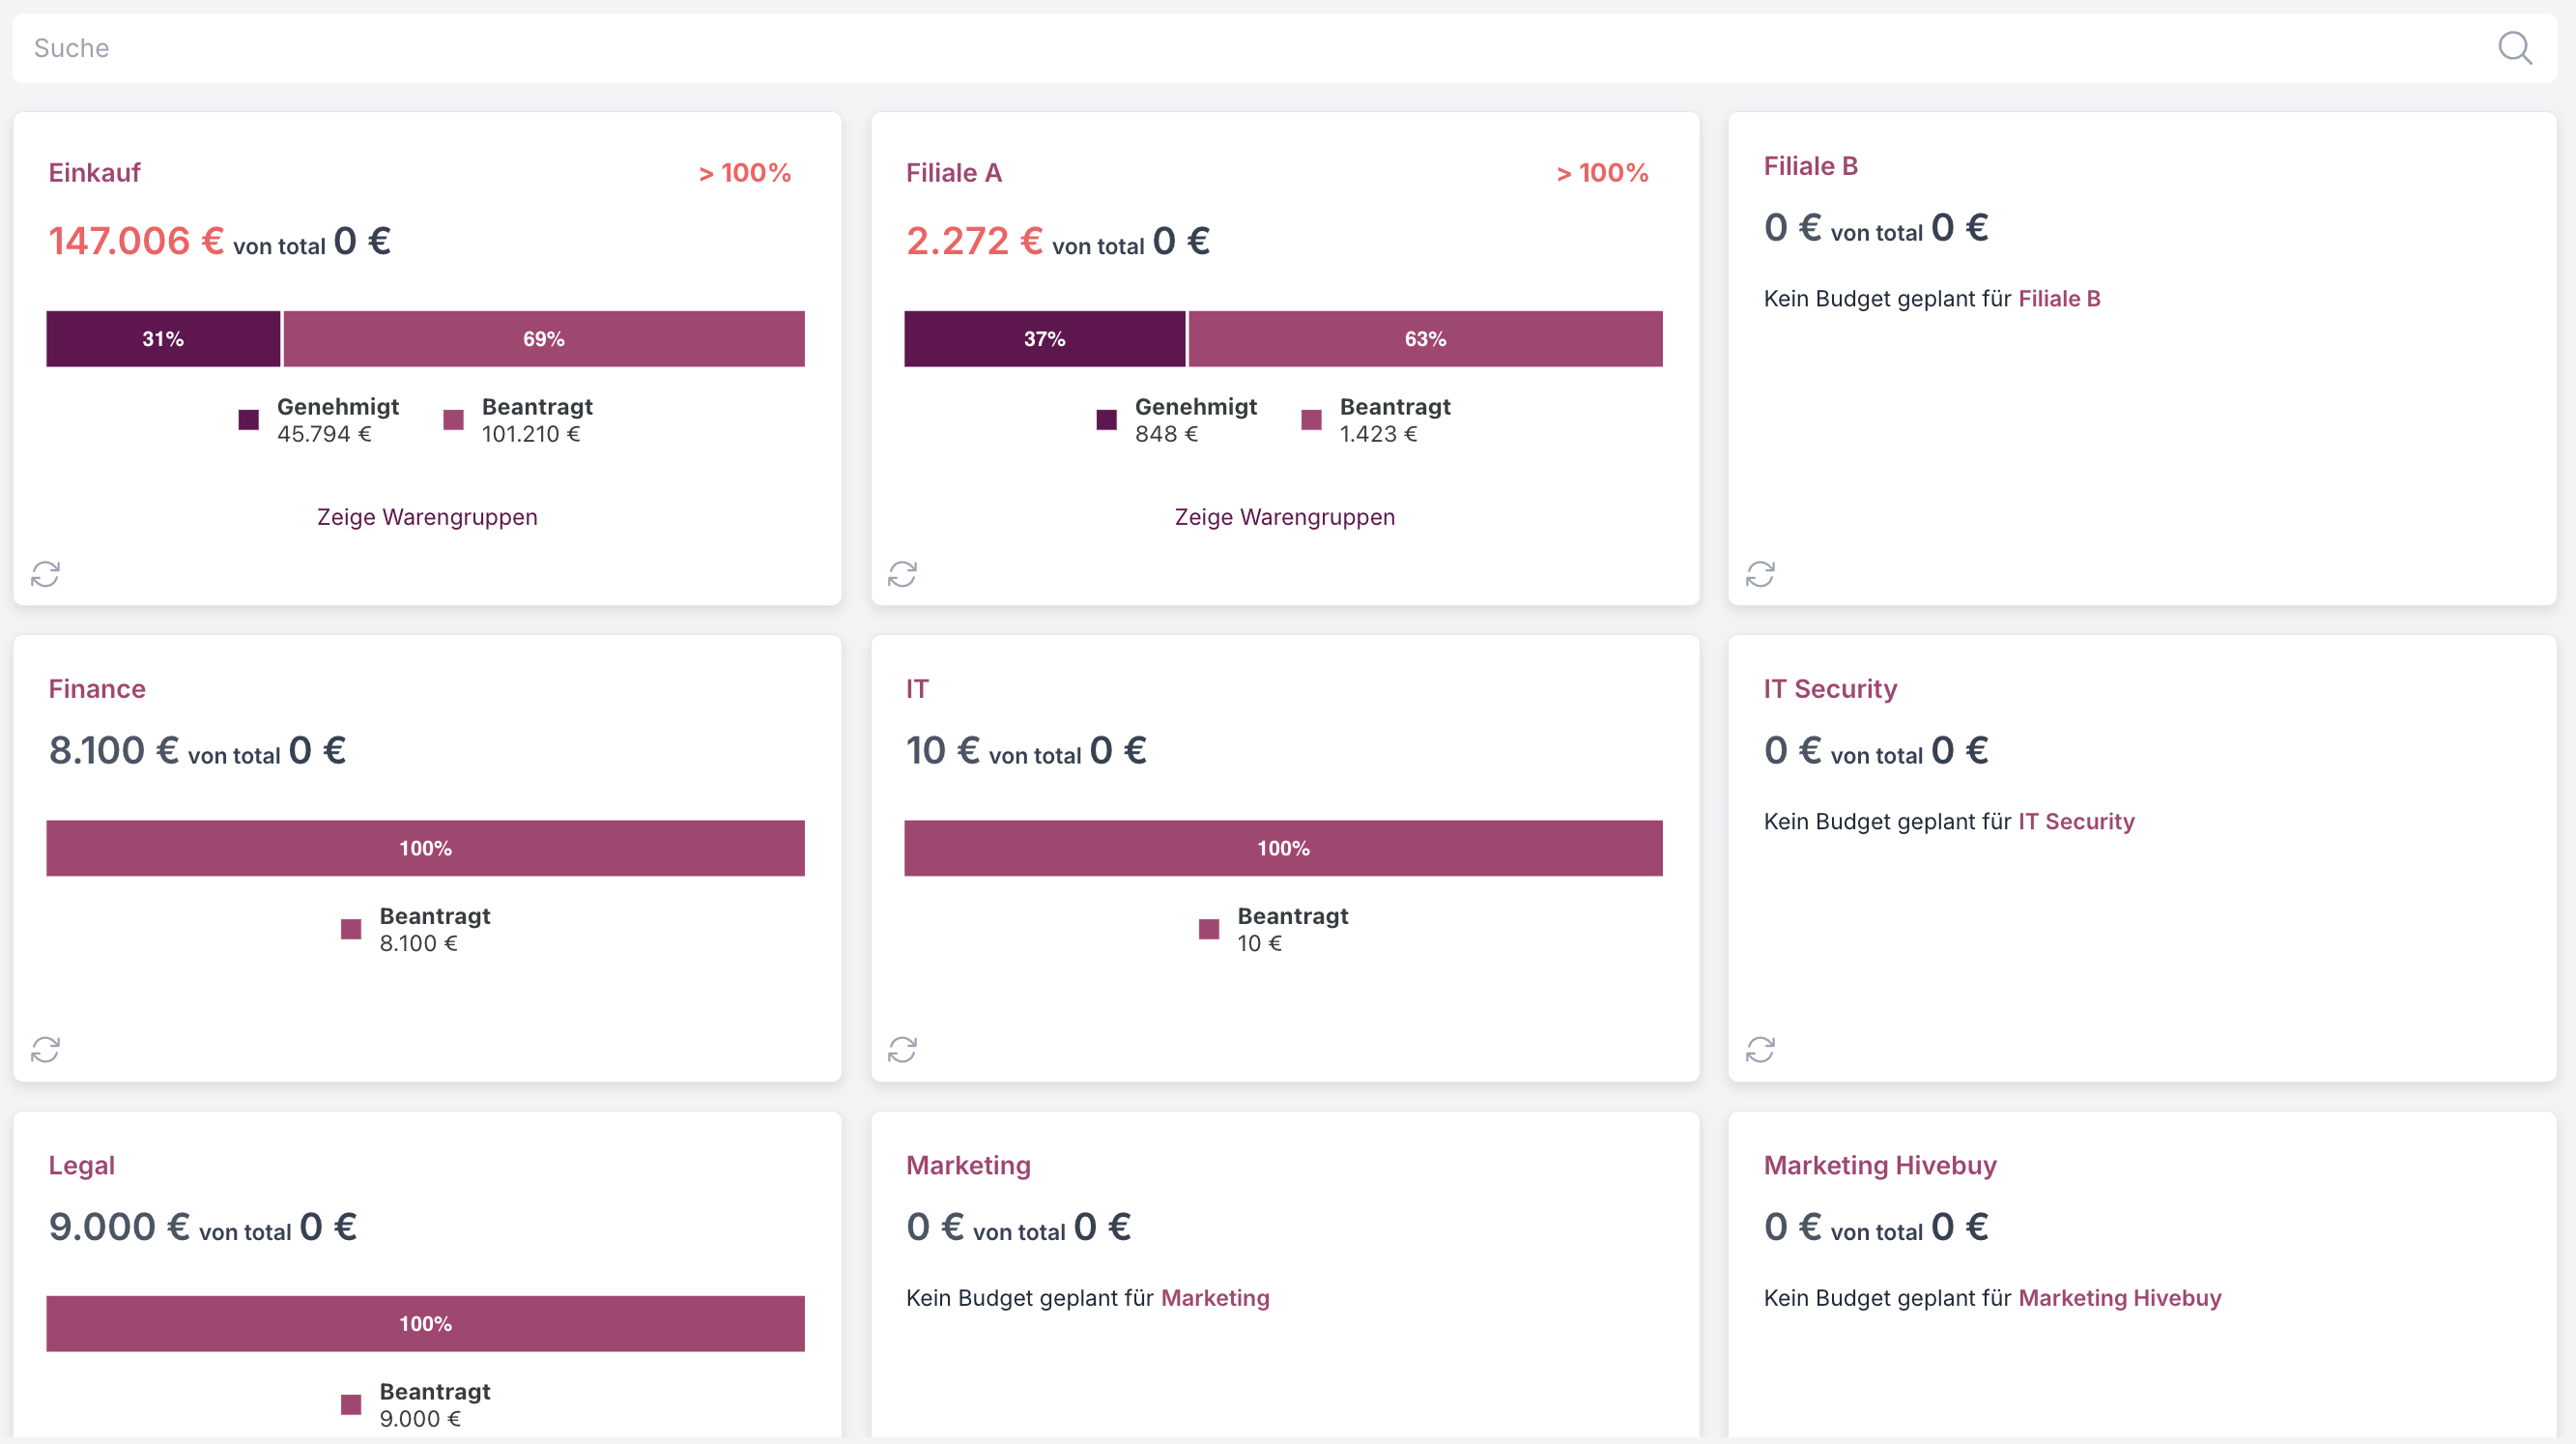Expand Warengruppen in the Einkauf card
Screen dimensions: 2576x1444
427,517
